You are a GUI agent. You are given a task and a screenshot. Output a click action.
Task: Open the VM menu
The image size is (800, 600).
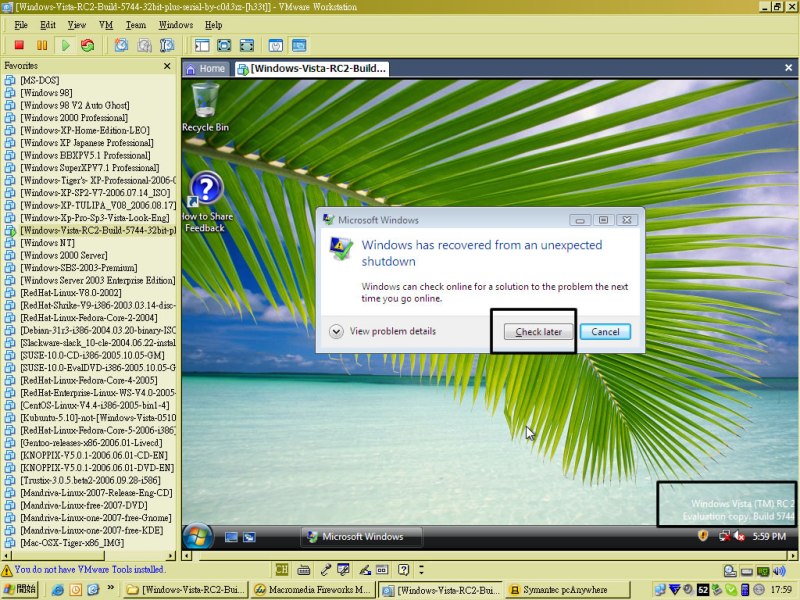106,25
